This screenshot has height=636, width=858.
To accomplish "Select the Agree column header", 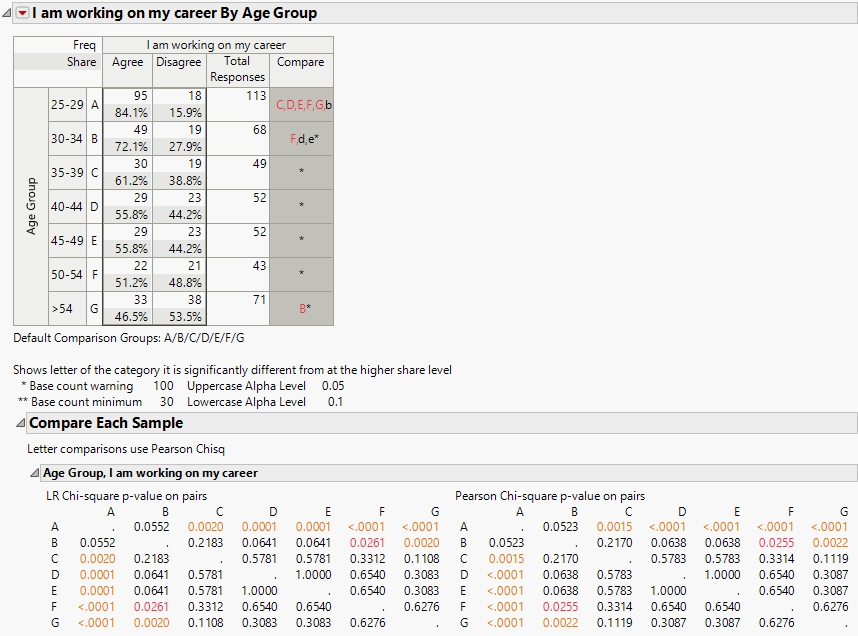I will [x=127, y=61].
